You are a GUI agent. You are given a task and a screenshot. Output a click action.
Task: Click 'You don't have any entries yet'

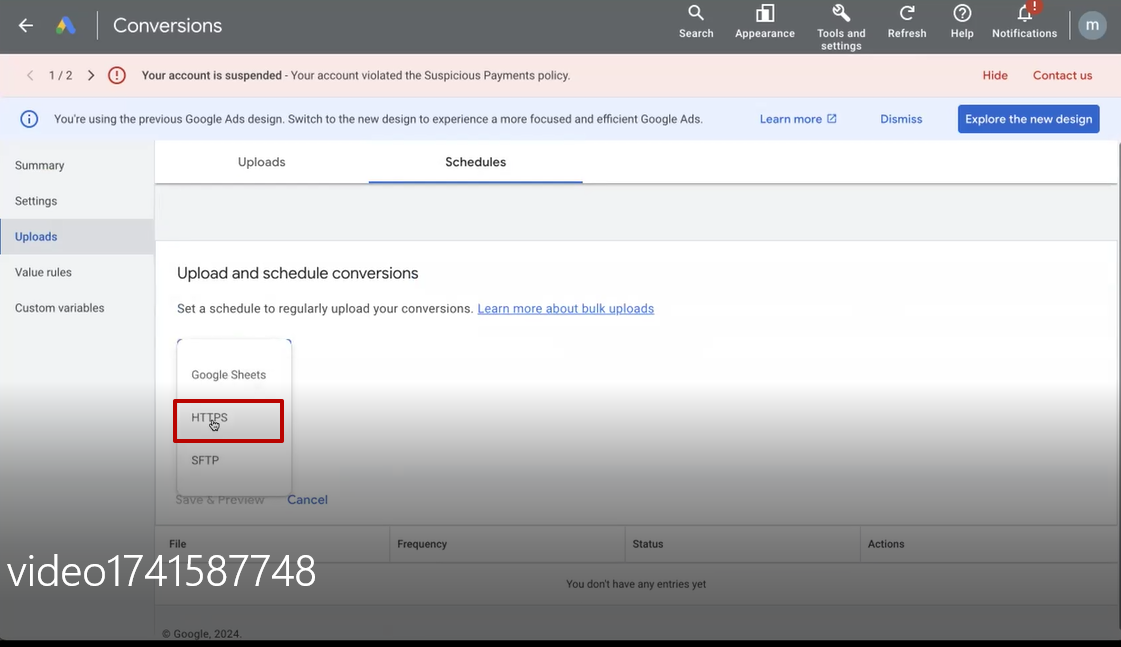[636, 584]
